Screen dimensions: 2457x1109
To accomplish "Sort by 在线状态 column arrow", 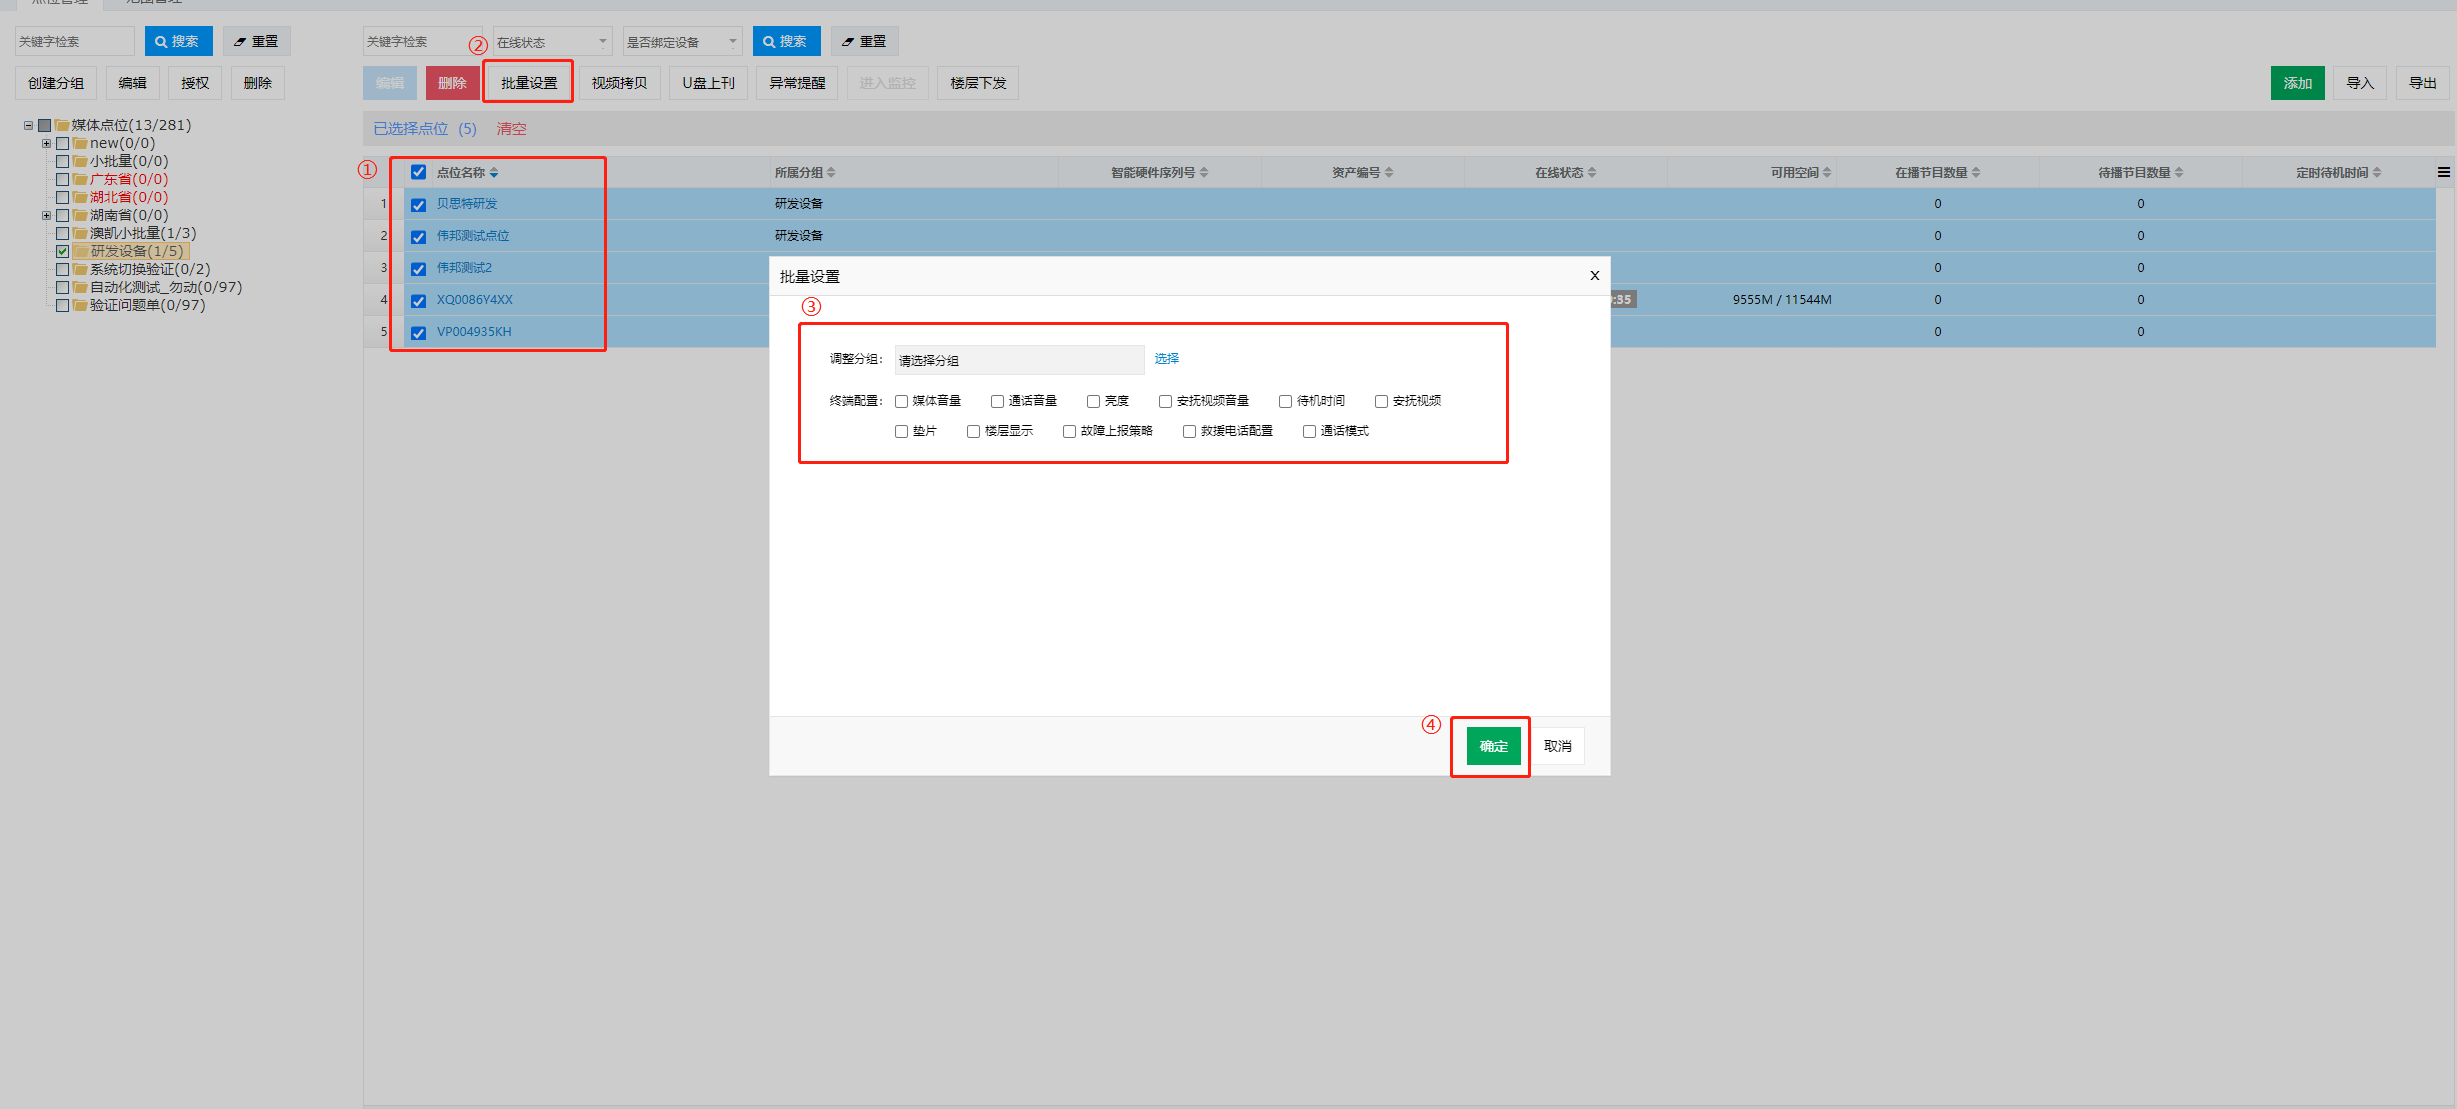I will pos(1592,173).
